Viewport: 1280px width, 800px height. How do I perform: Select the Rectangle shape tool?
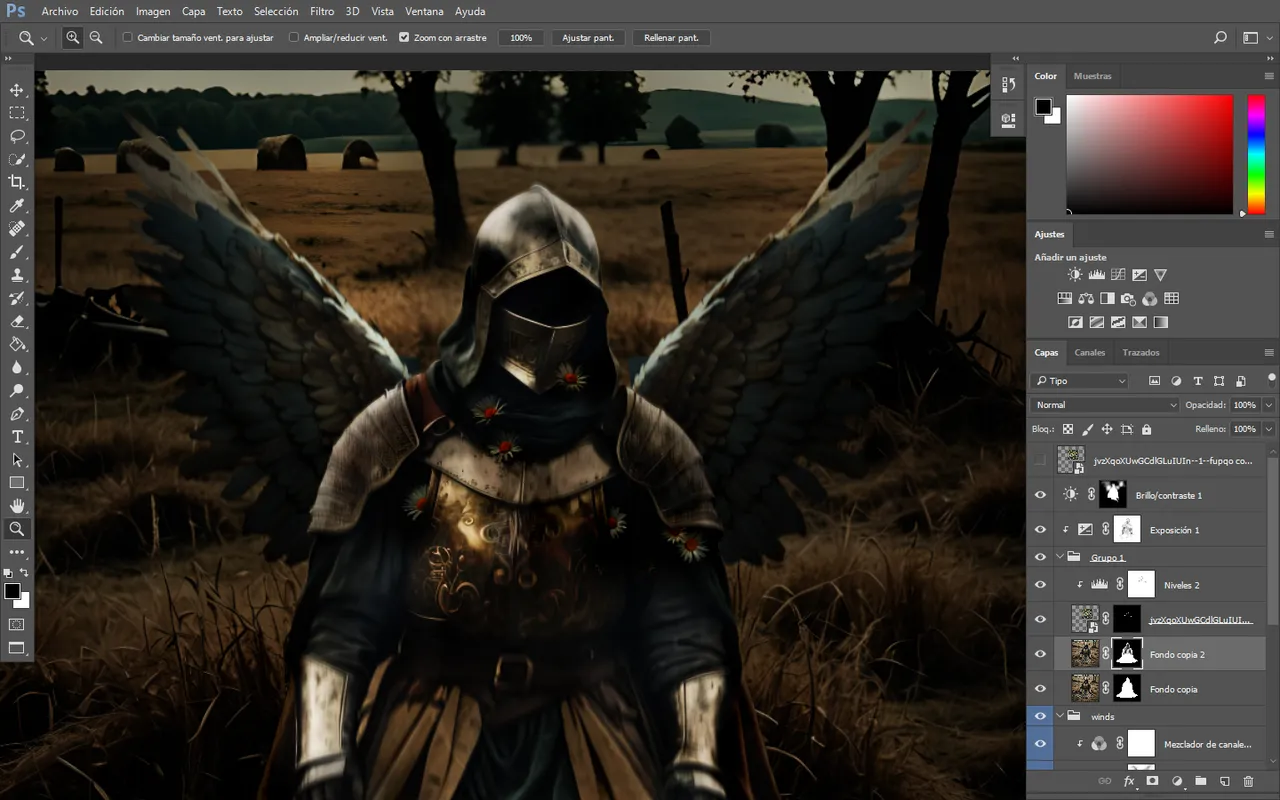pyautogui.click(x=17, y=483)
